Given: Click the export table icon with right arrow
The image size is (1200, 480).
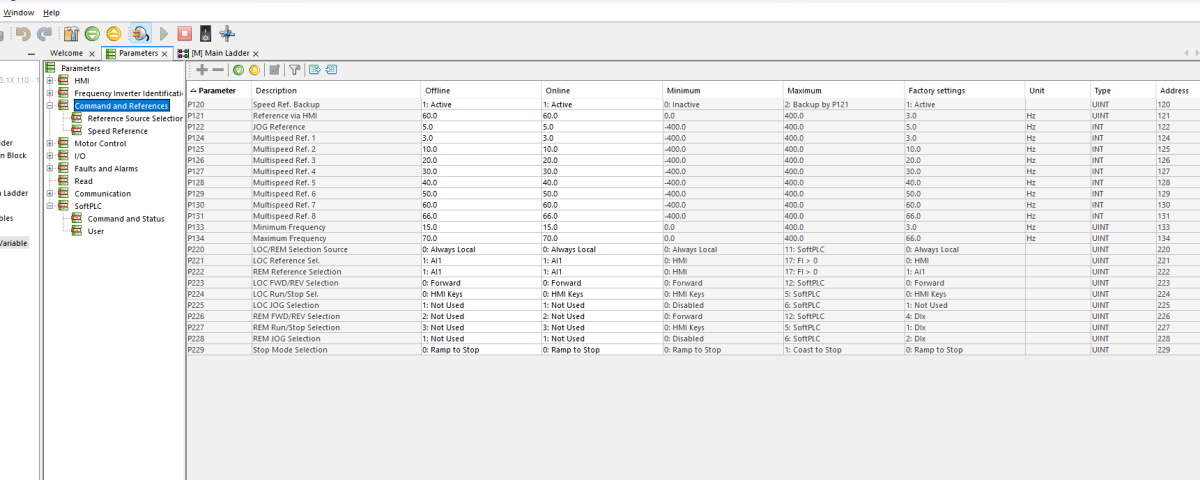Looking at the screenshot, I should click(x=314, y=70).
